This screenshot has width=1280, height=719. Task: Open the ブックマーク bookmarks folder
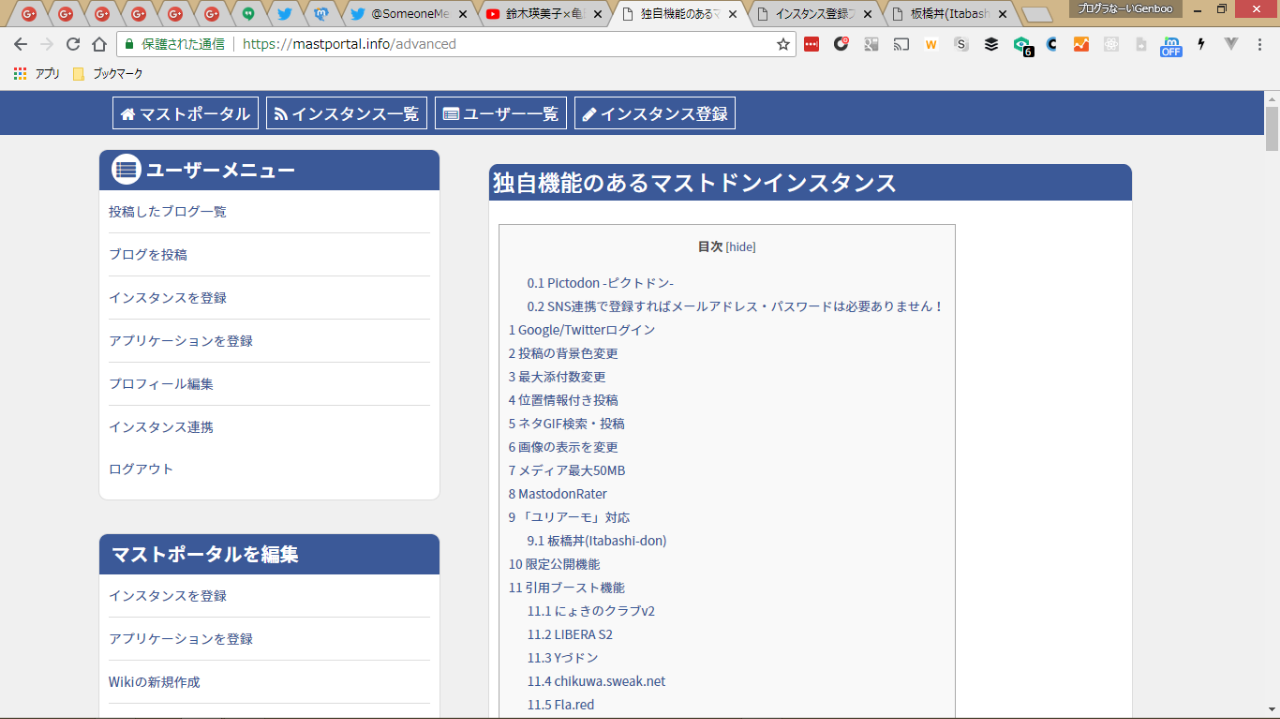[x=108, y=74]
